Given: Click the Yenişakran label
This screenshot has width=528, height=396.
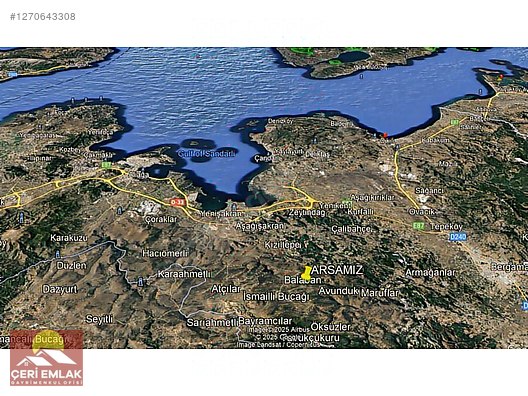Looking at the screenshot, I should pos(221,214).
